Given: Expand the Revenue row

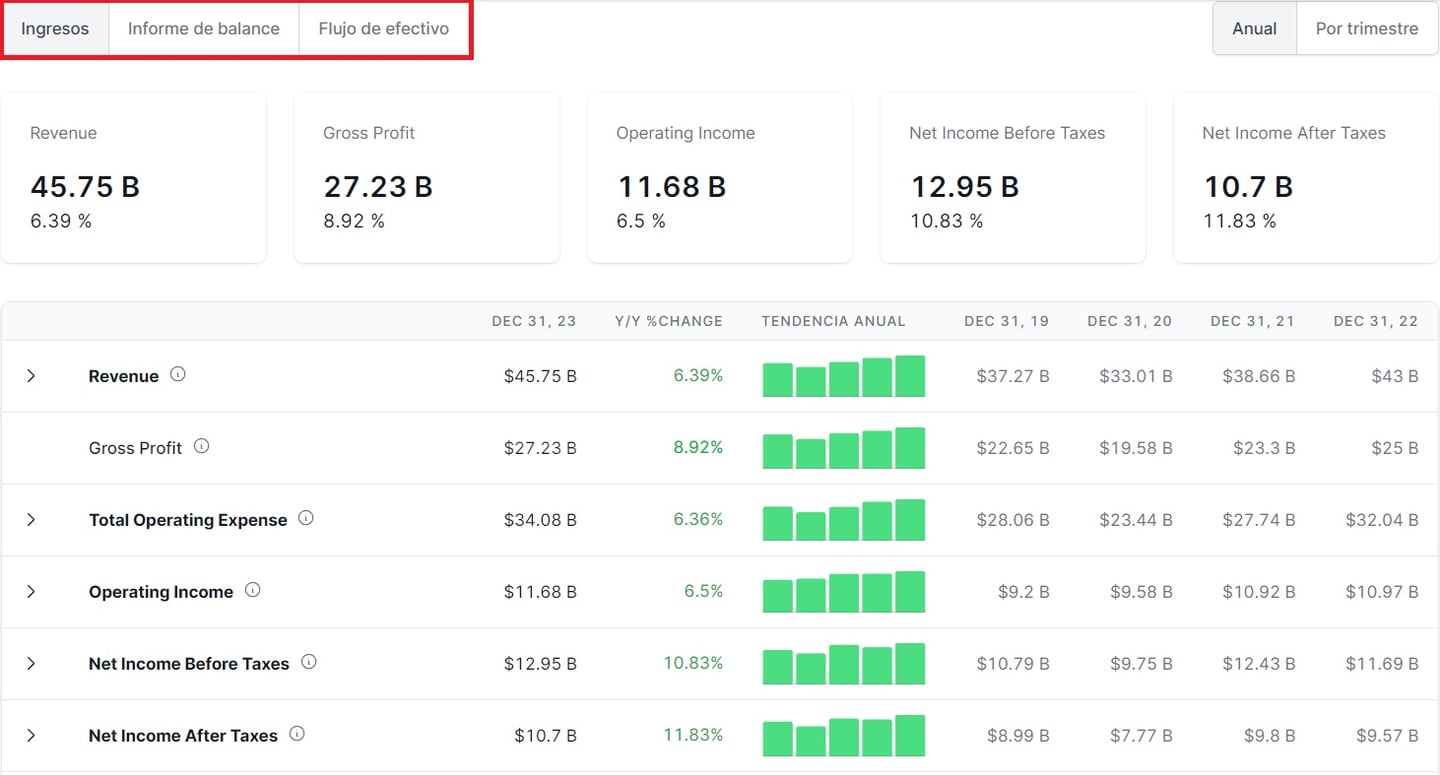Looking at the screenshot, I should click(31, 376).
